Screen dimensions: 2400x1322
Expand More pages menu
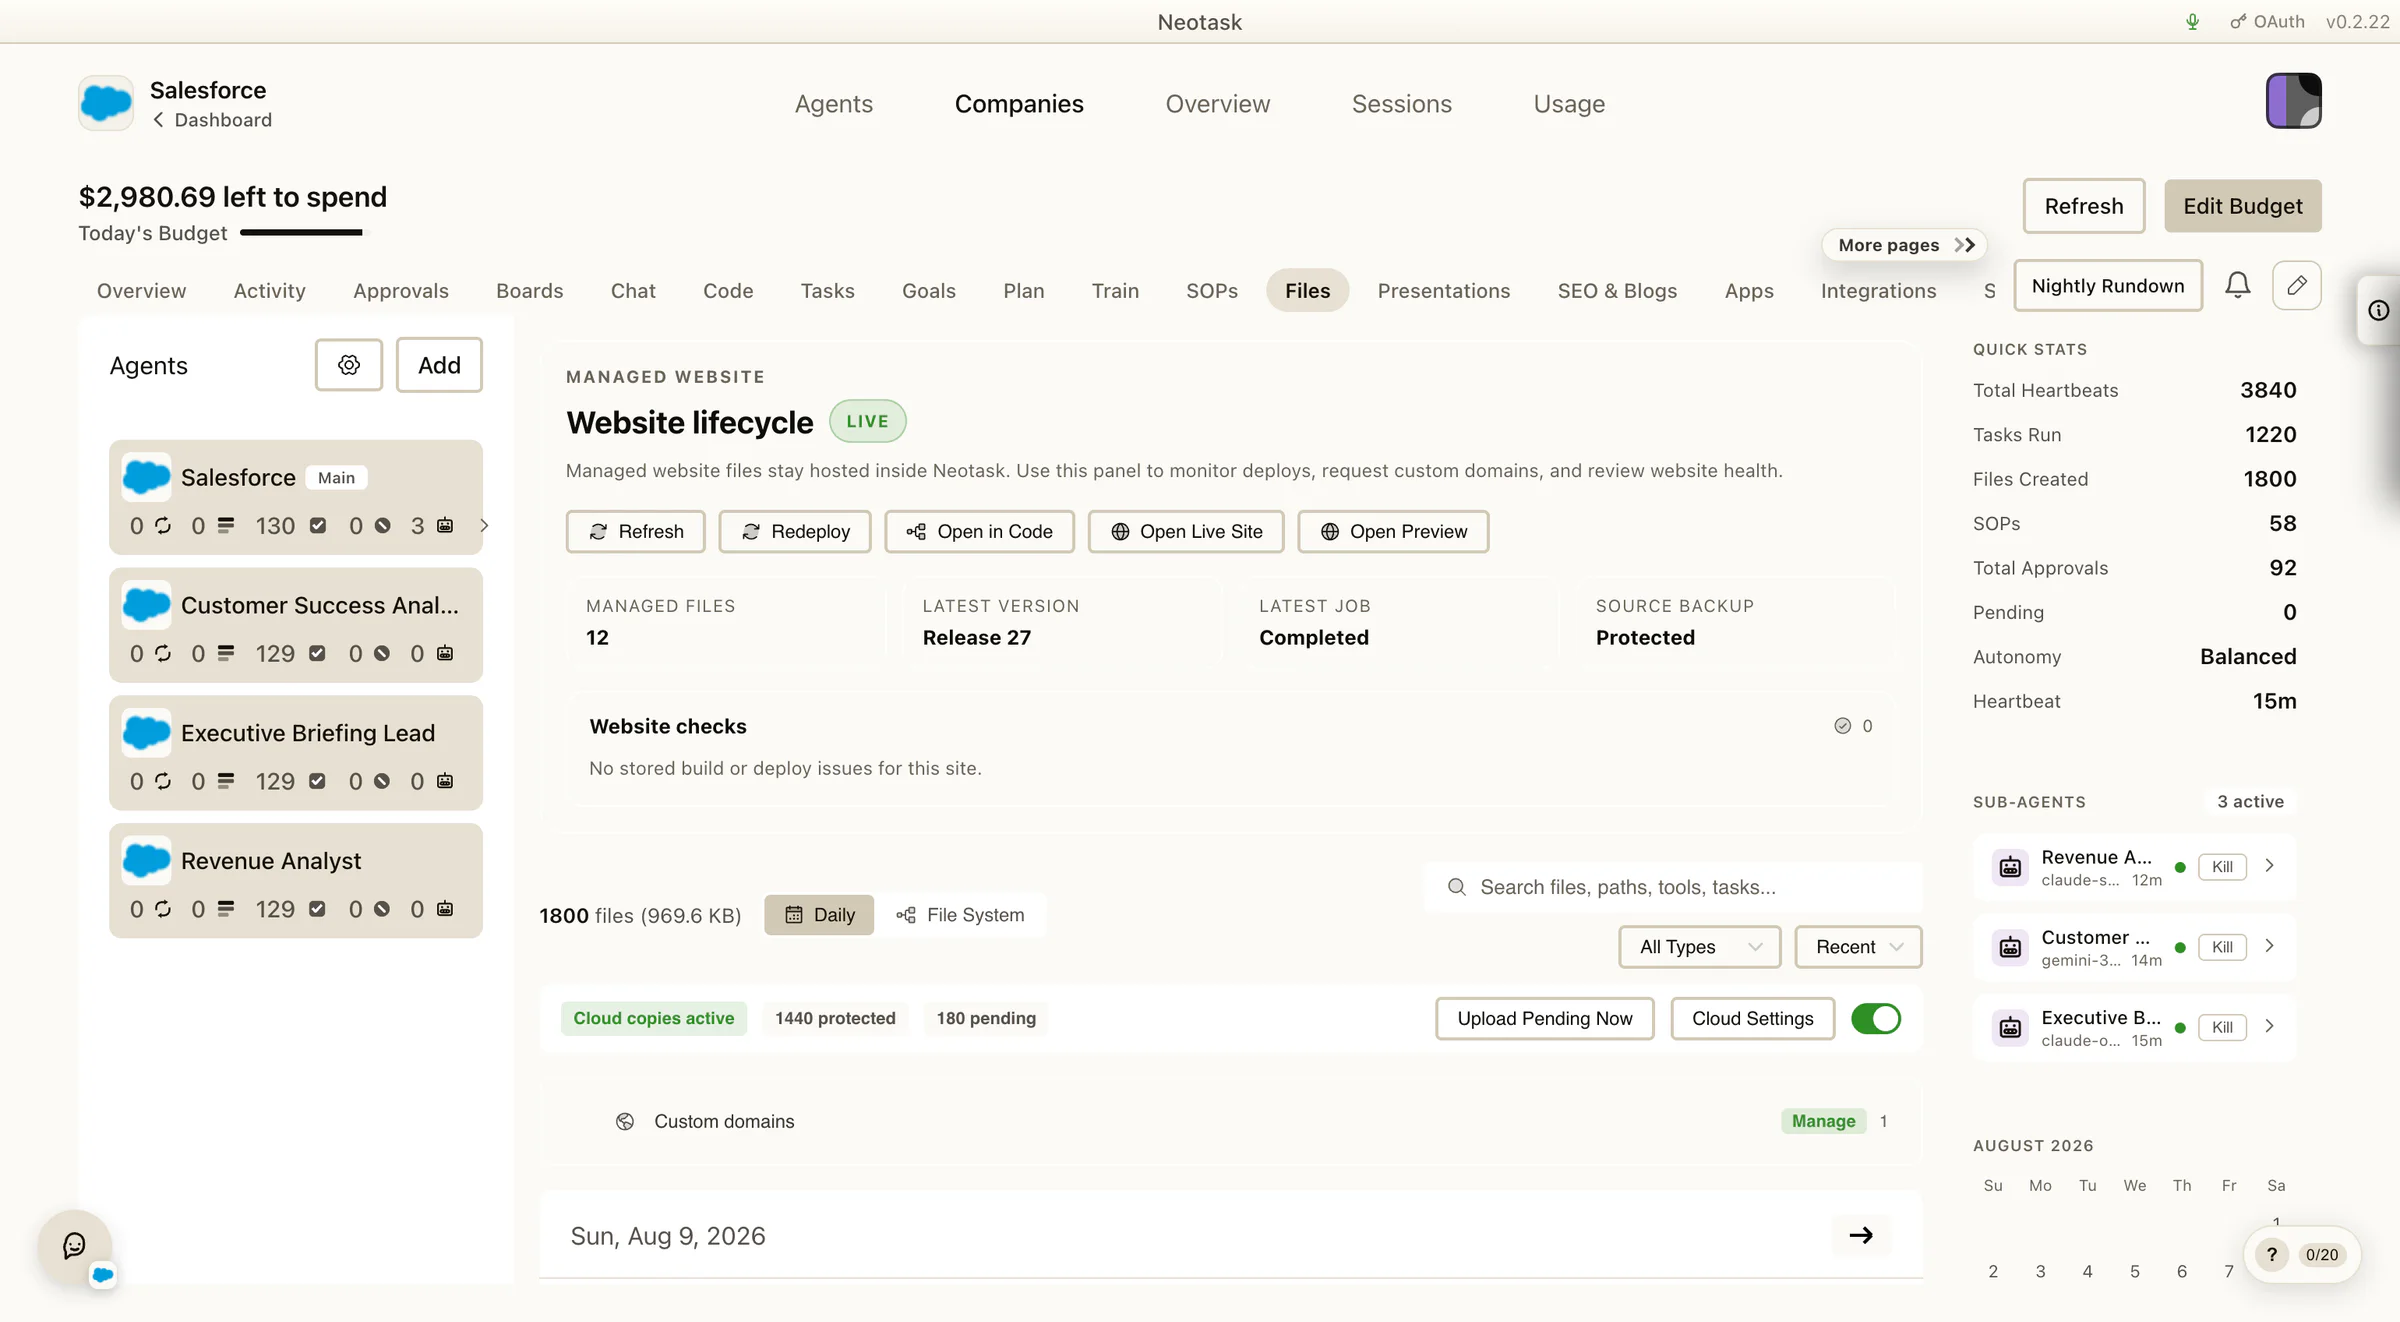1905,245
